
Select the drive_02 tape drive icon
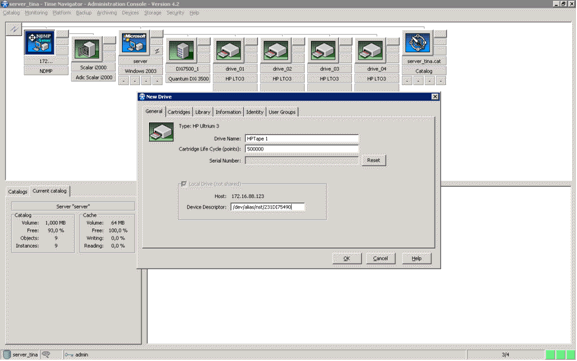[275, 50]
